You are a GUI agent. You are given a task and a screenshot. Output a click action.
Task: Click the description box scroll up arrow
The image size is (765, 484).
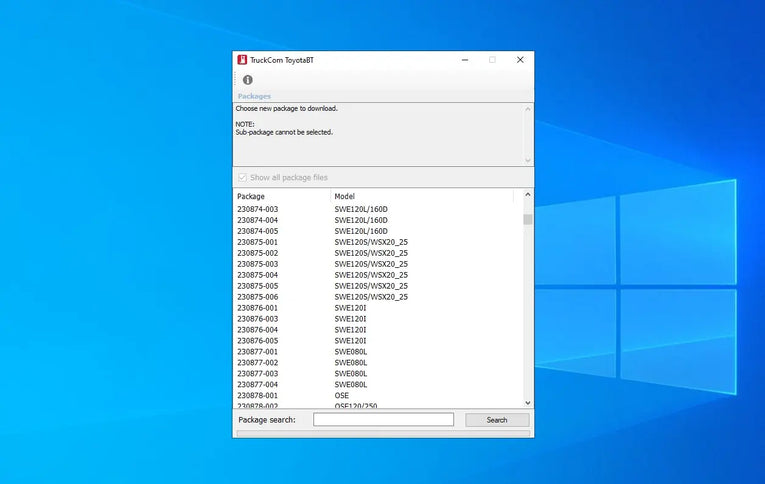(x=527, y=109)
